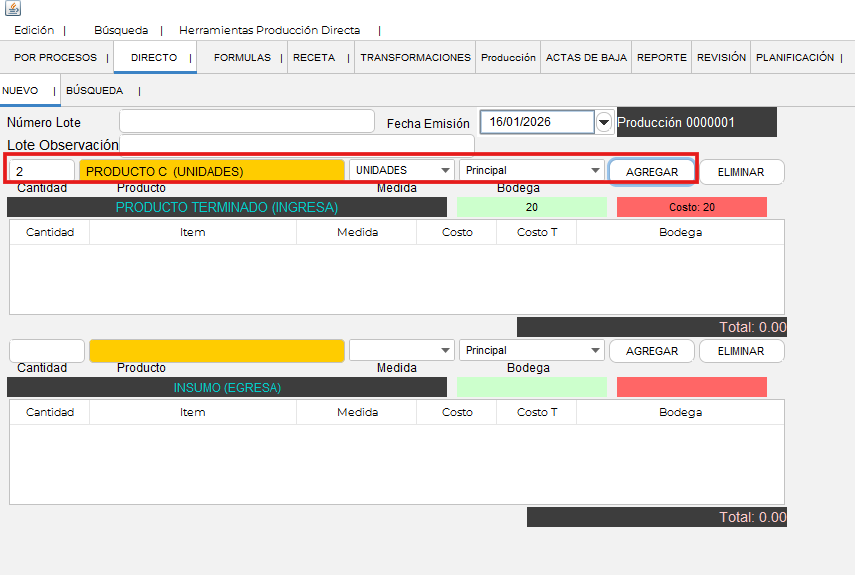855x575 pixels.
Task: Open the Edición menu
Action: (x=34, y=31)
